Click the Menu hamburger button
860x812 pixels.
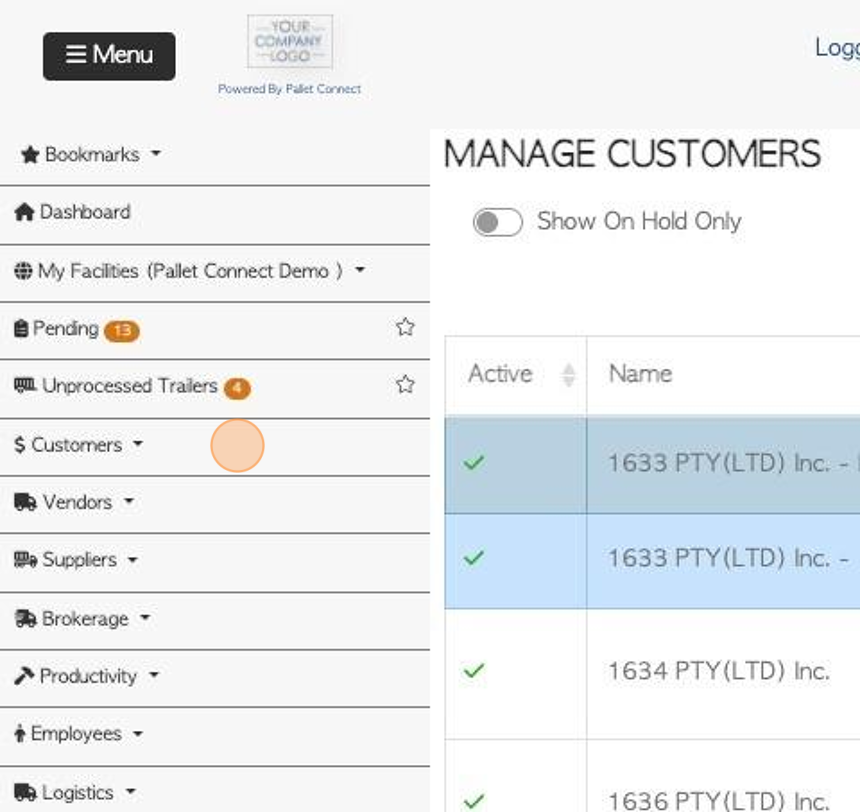pyautogui.click(x=109, y=56)
